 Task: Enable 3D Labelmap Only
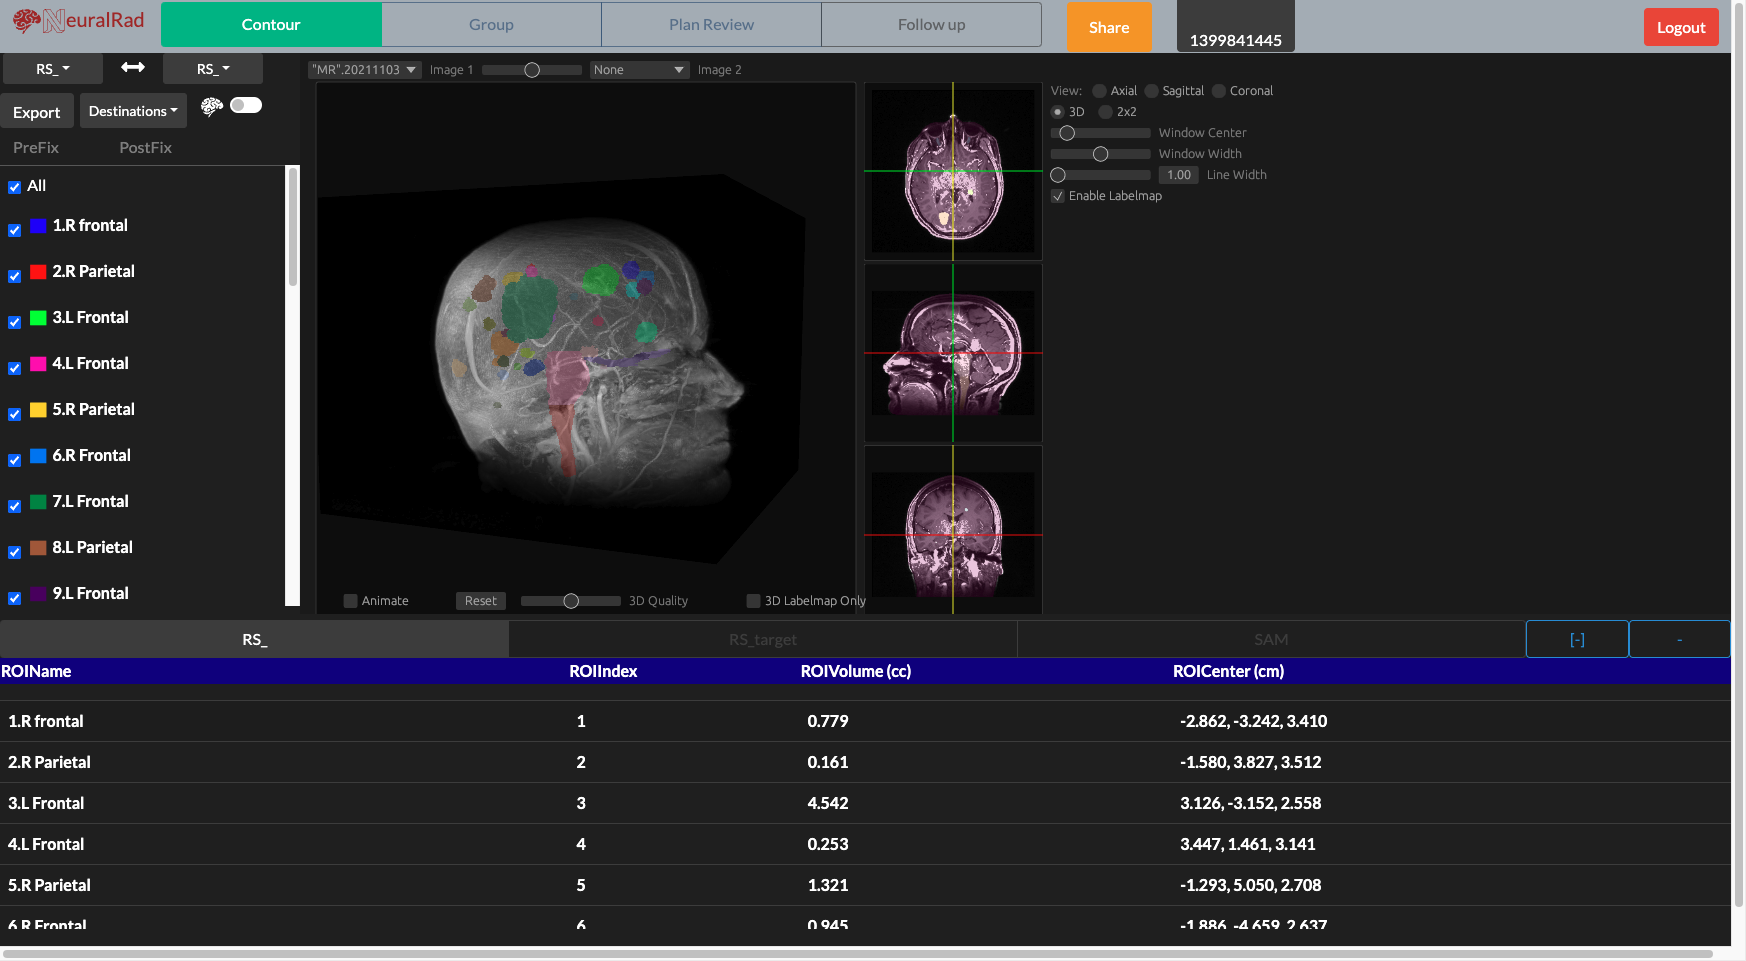[753, 600]
